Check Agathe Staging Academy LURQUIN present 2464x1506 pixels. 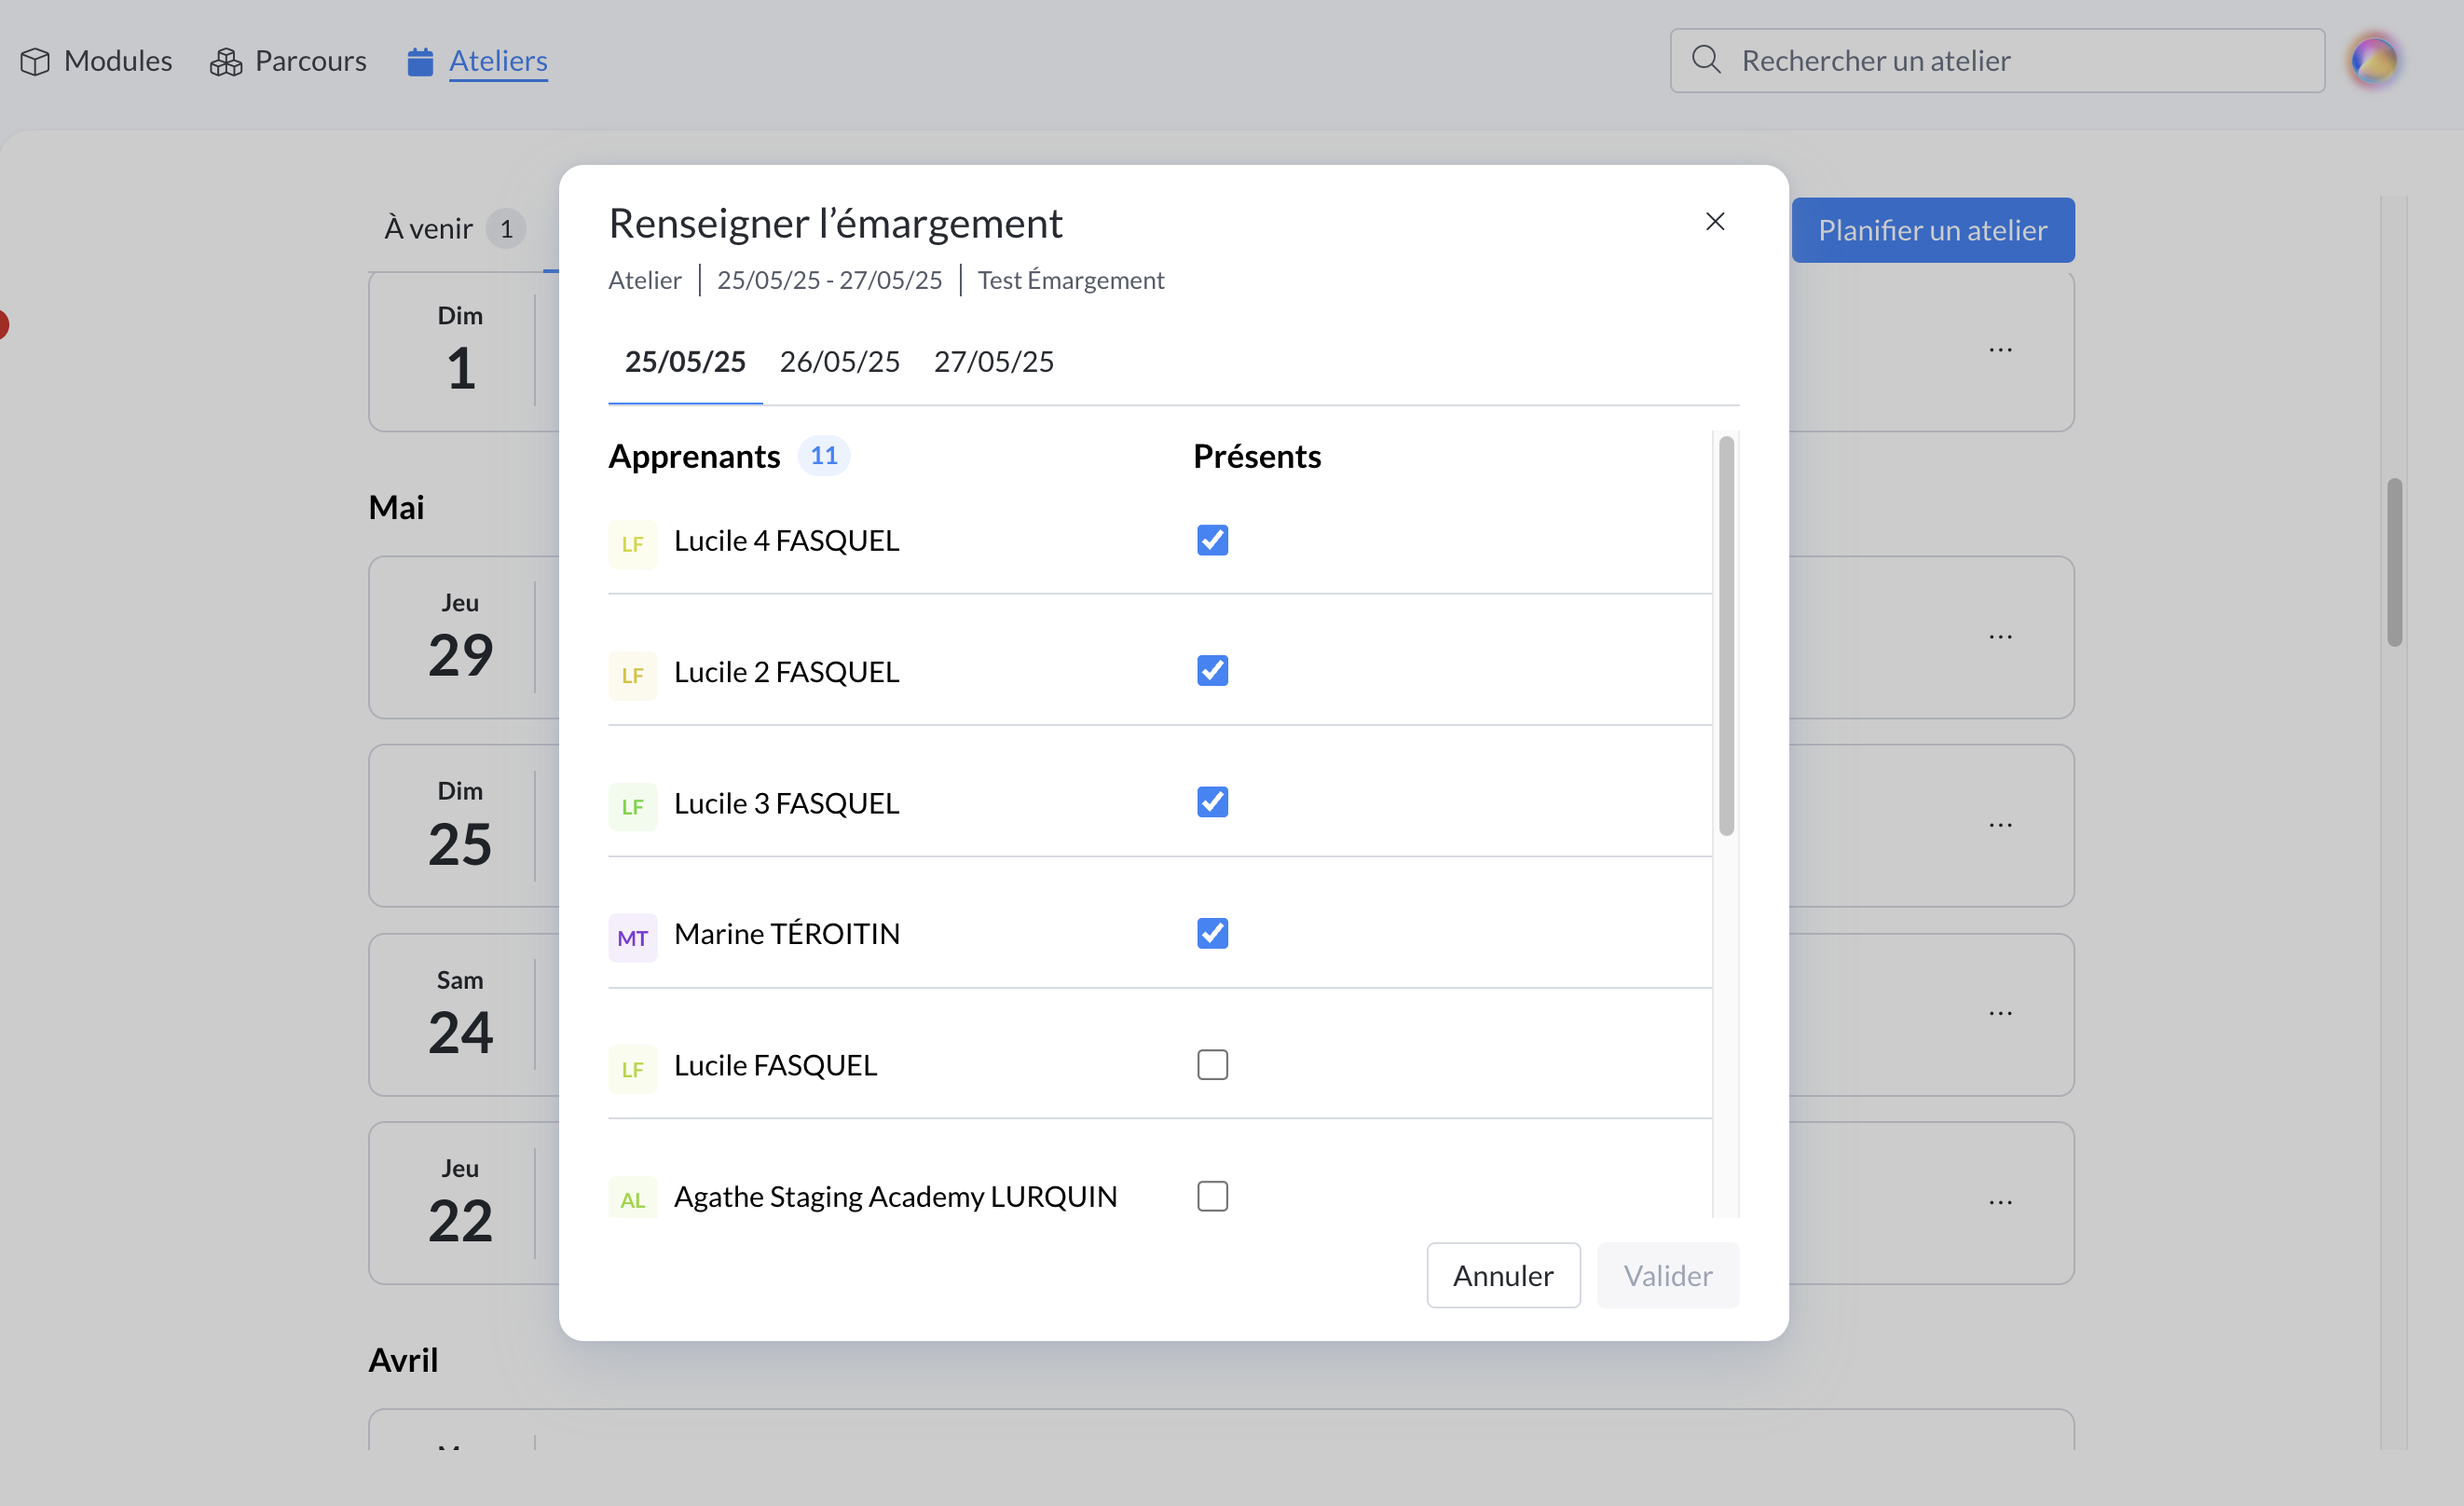coord(1212,1196)
